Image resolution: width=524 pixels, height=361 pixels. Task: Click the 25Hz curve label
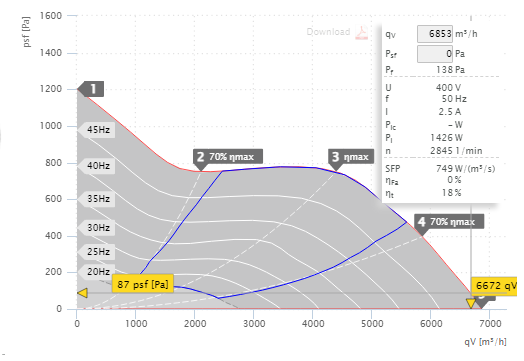tap(97, 252)
